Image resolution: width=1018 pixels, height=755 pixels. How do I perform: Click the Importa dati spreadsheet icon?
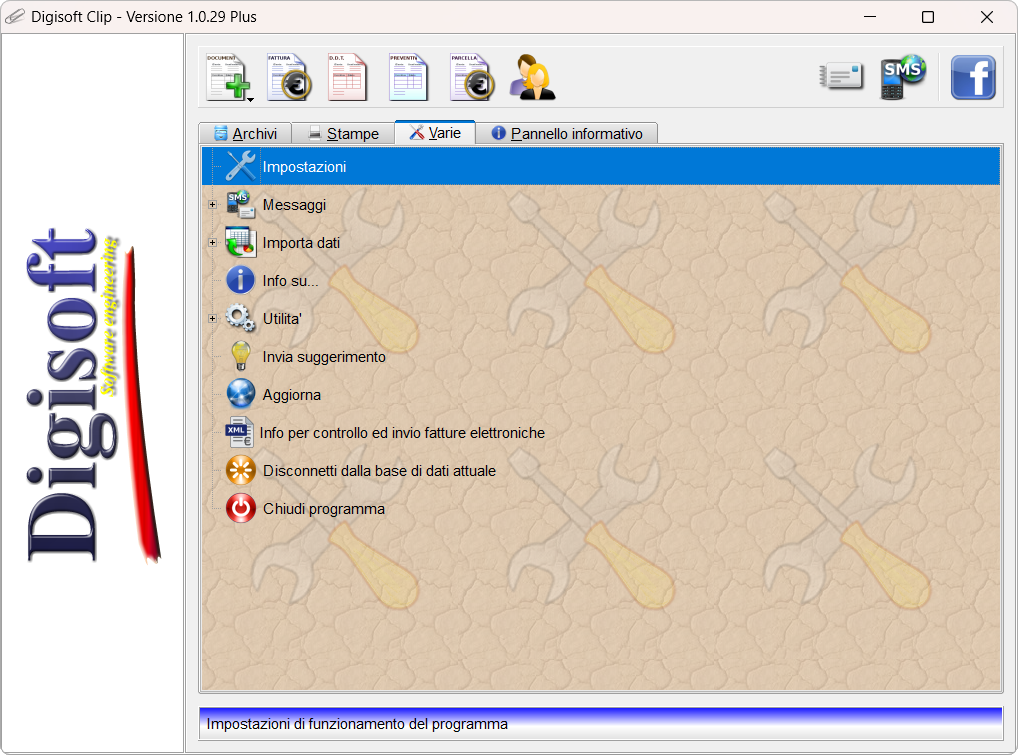[x=241, y=242]
